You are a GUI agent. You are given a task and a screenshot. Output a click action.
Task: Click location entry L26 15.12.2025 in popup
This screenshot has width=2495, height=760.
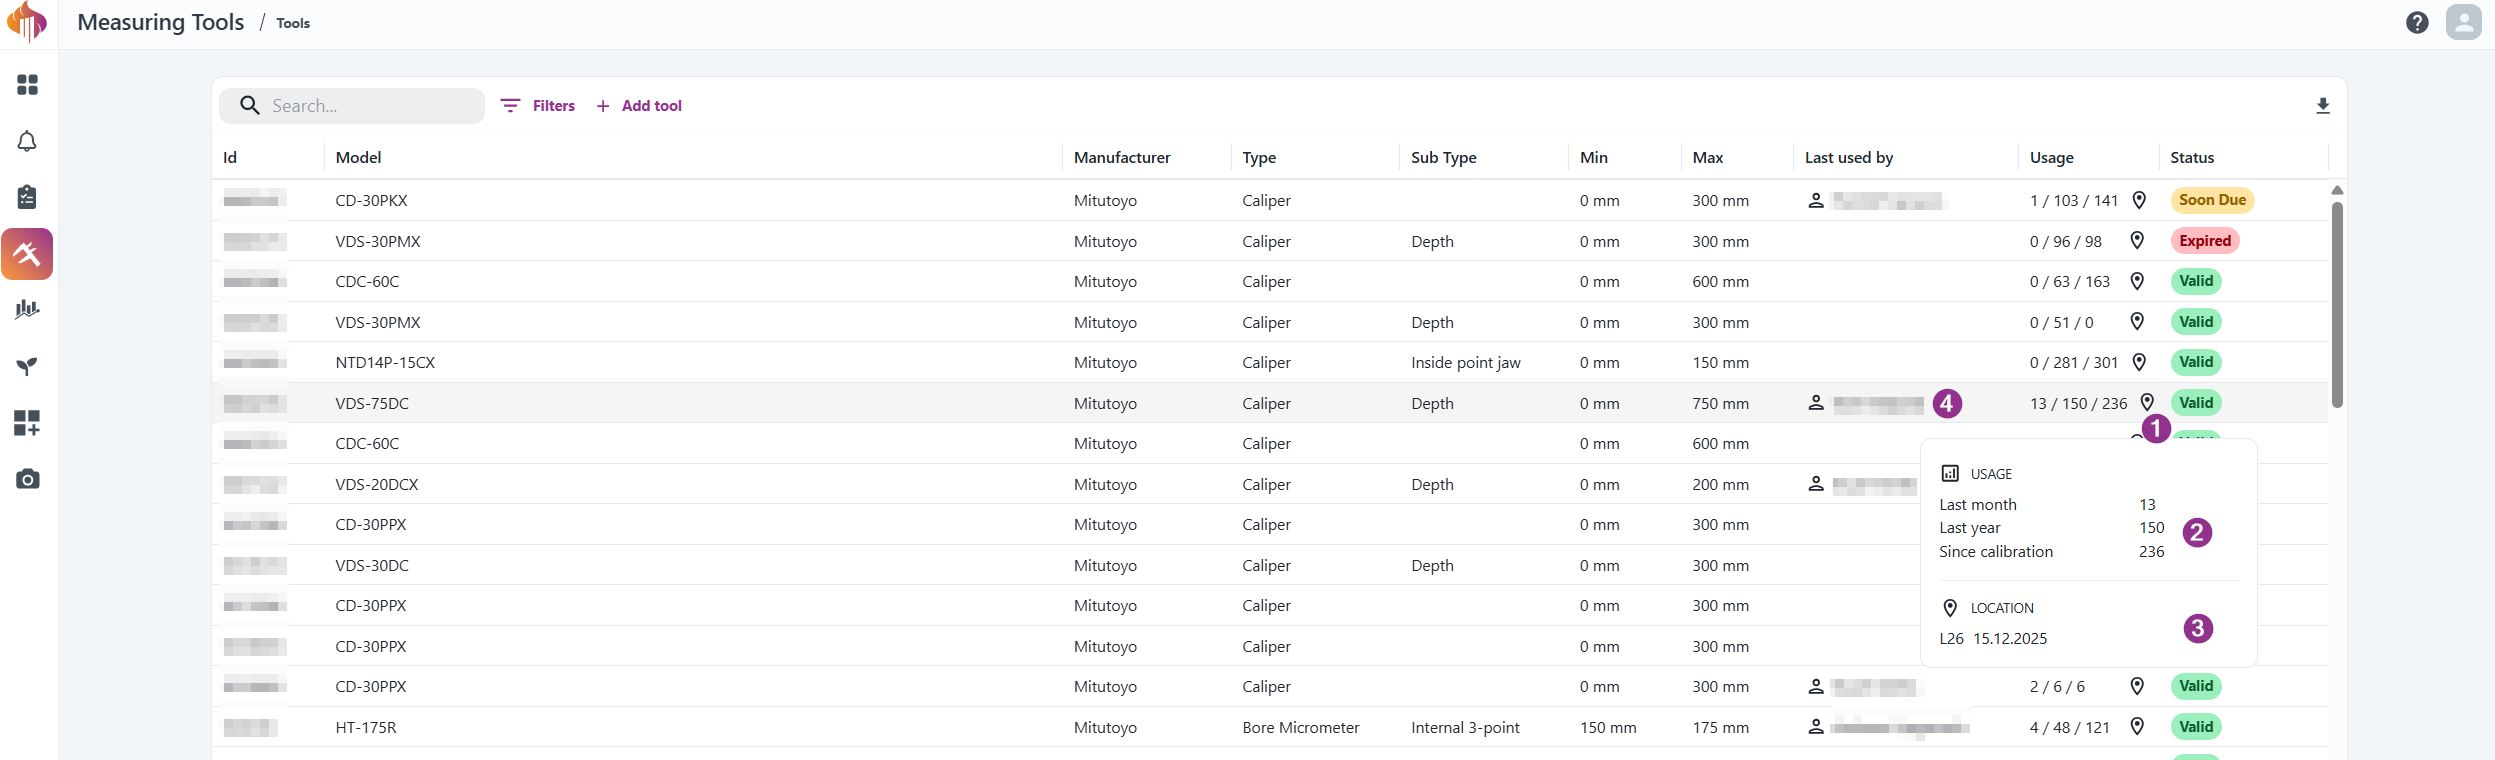click(1993, 638)
